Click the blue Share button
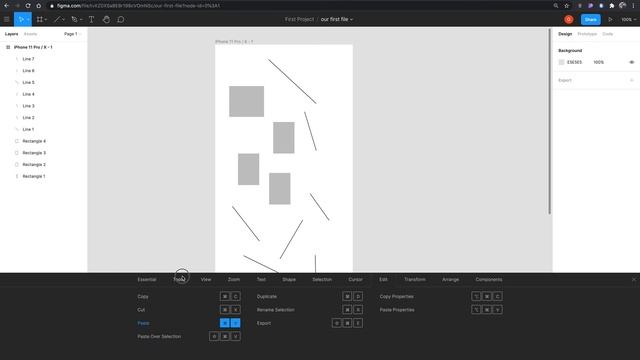 (x=591, y=19)
